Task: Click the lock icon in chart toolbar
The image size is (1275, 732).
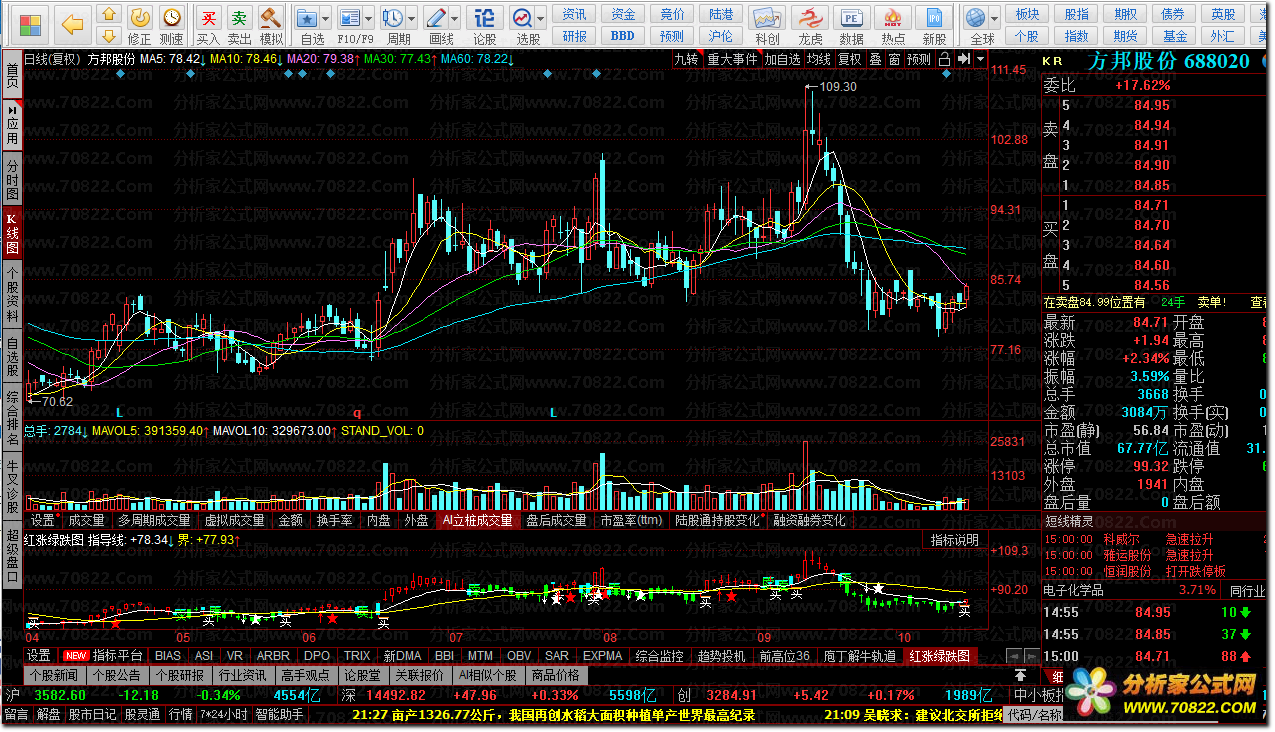Action: 945,59
